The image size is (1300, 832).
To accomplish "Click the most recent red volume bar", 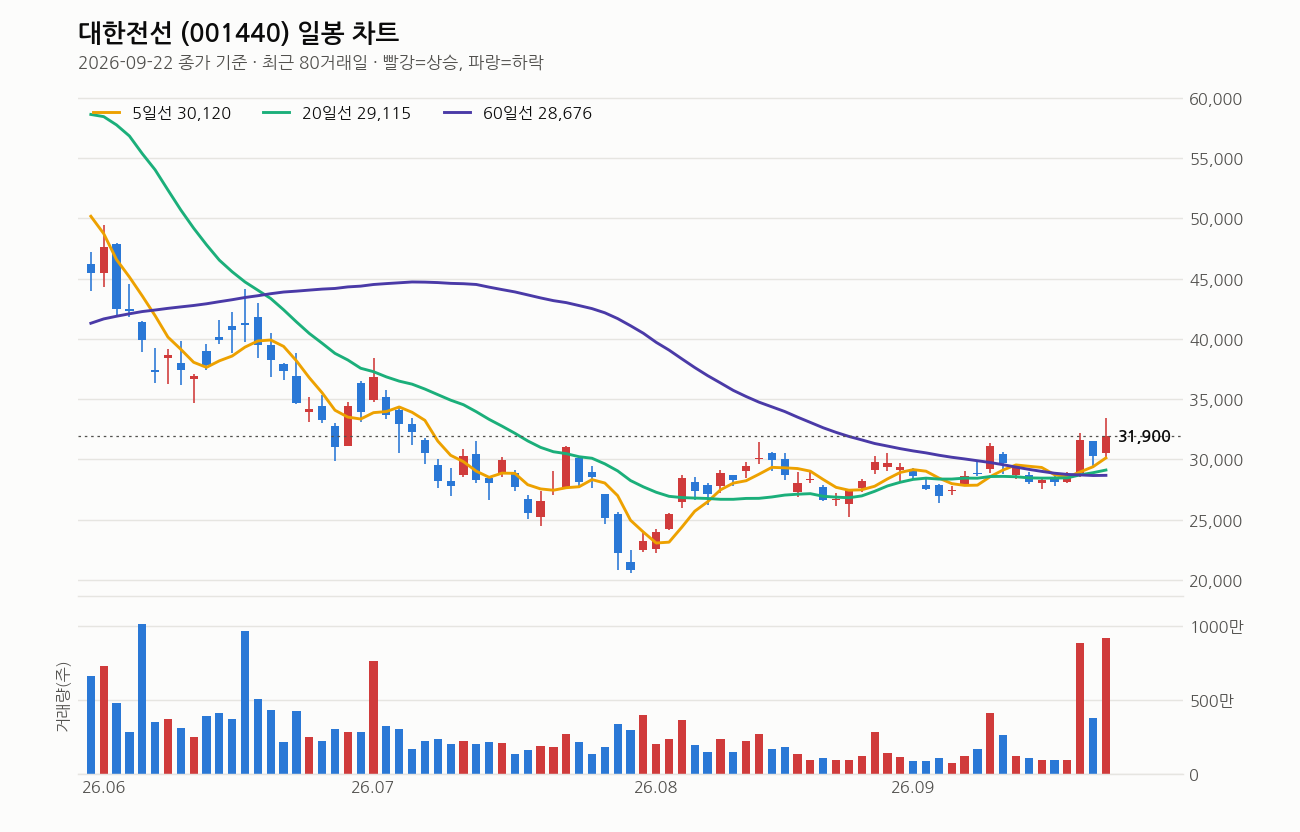I will tap(1106, 706).
